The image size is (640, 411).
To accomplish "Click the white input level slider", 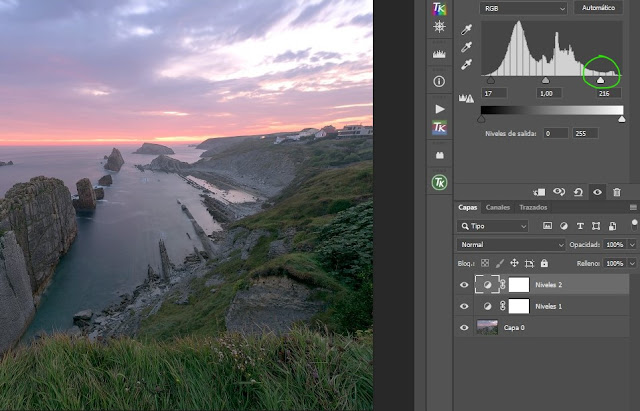I will pos(600,80).
